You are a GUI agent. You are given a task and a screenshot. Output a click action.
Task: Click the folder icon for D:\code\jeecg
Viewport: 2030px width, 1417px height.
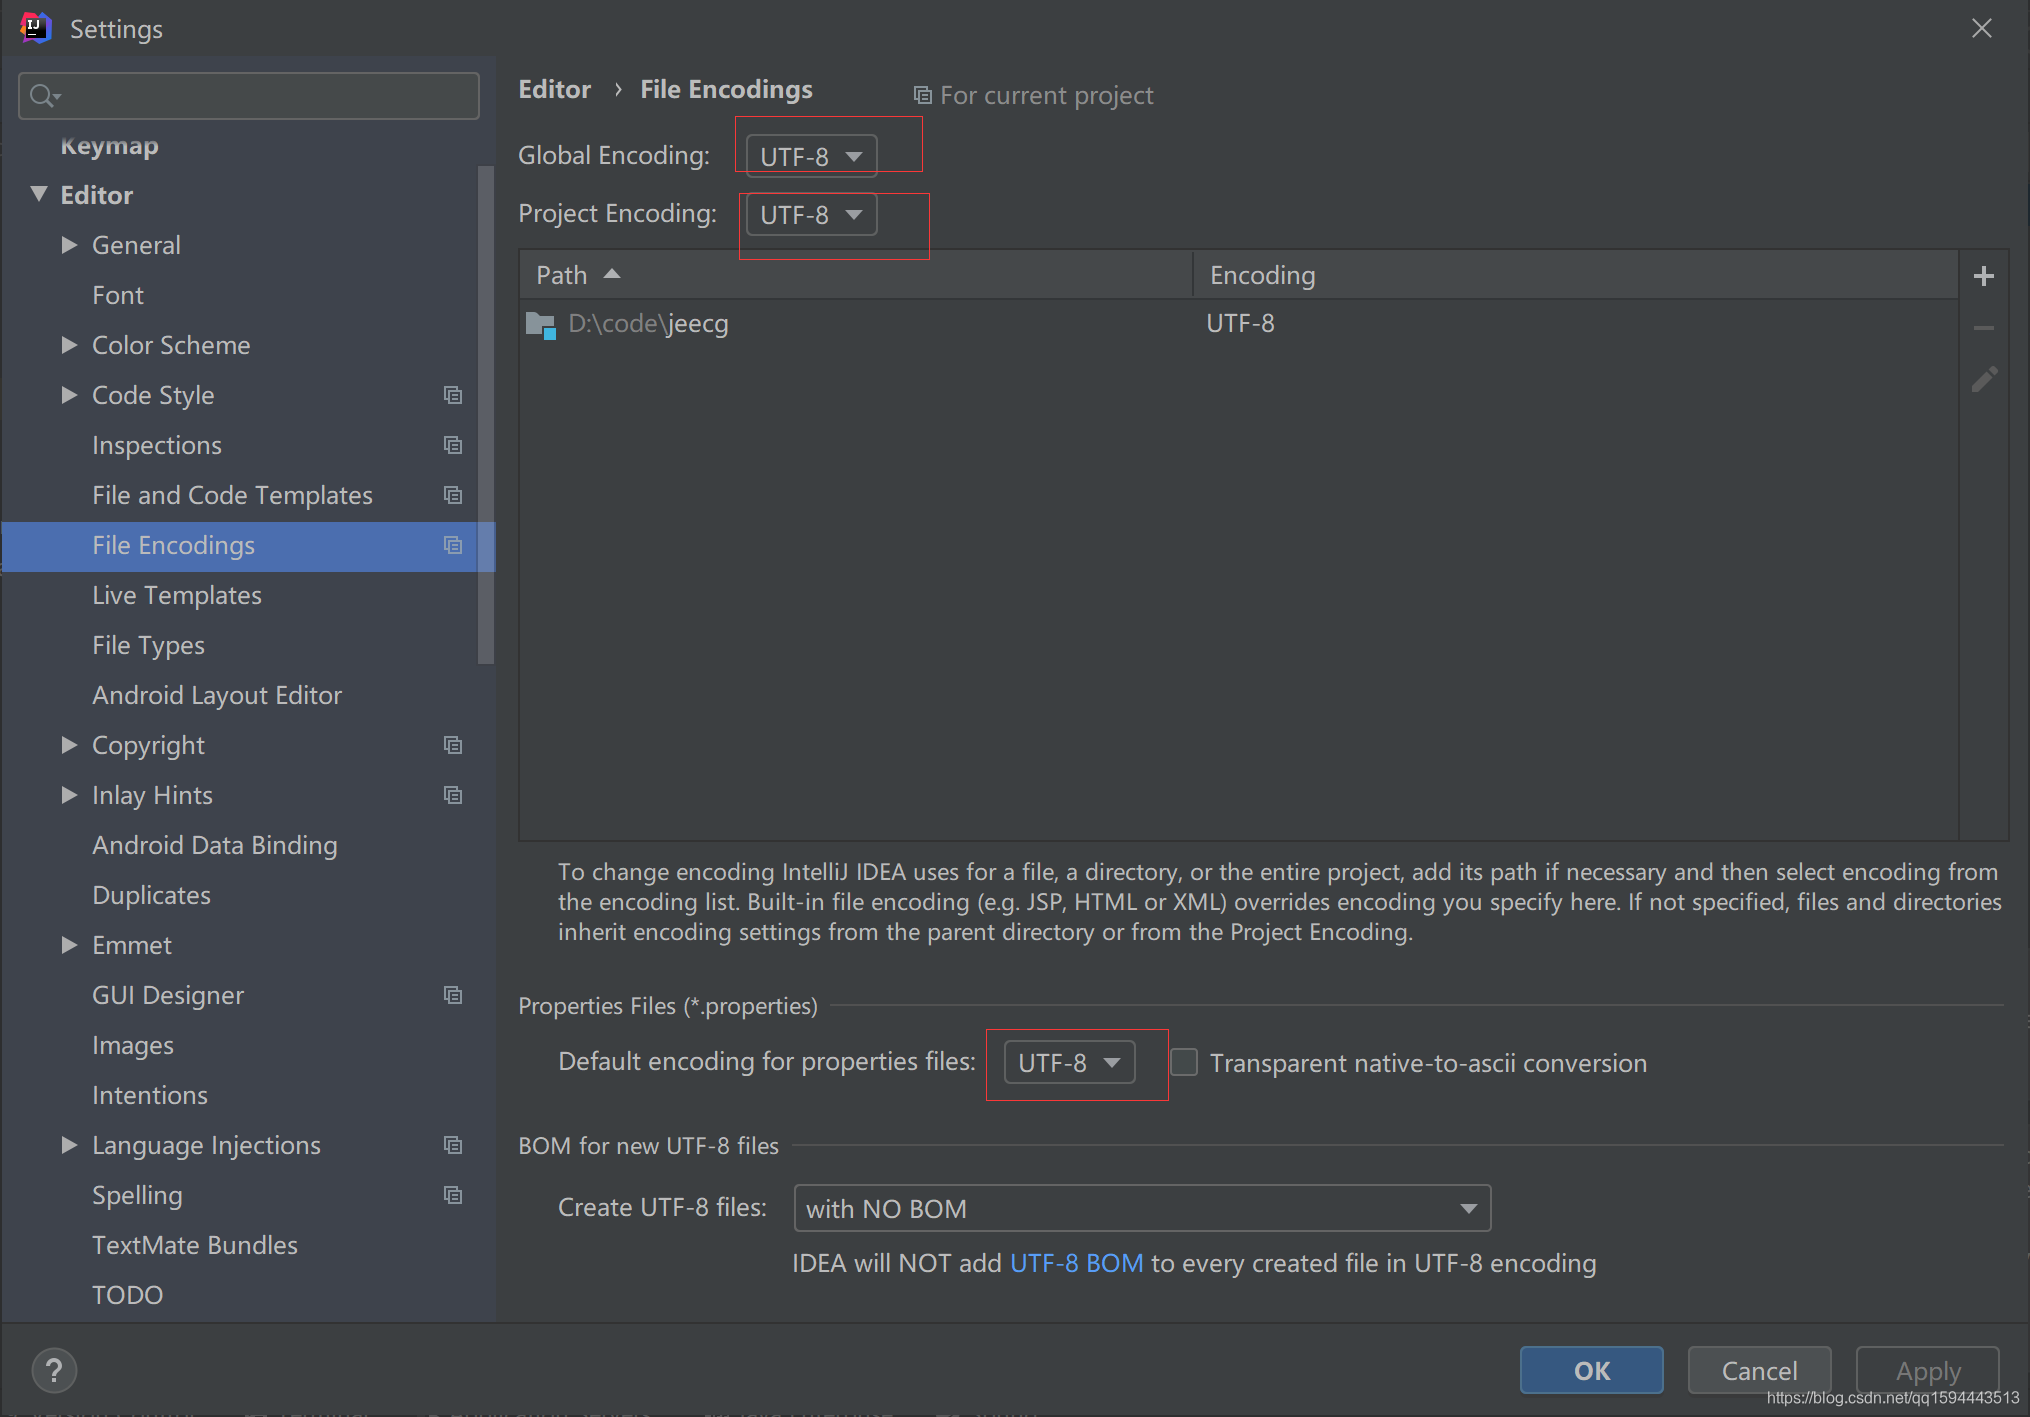point(541,324)
